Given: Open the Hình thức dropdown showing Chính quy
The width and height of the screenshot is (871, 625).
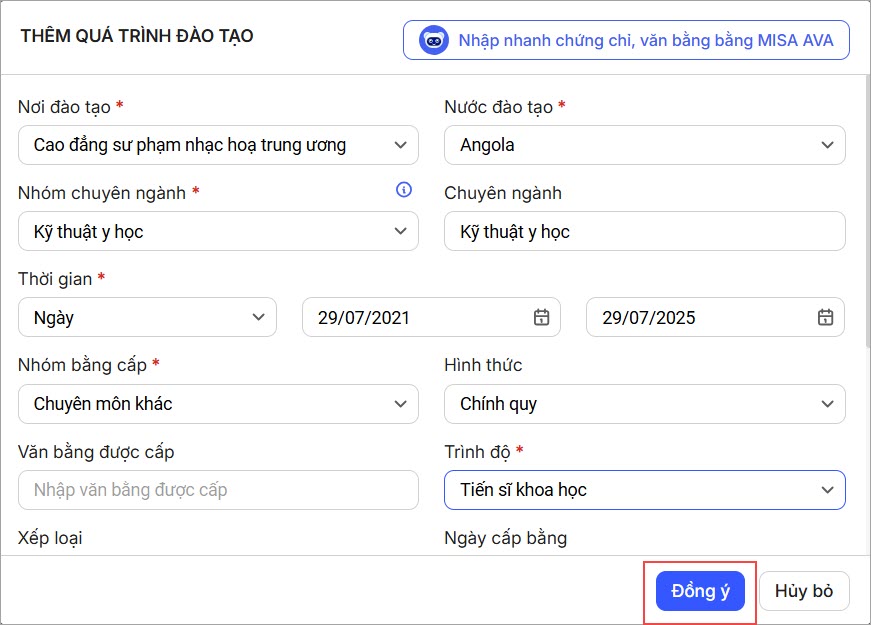Looking at the screenshot, I should click(x=644, y=404).
